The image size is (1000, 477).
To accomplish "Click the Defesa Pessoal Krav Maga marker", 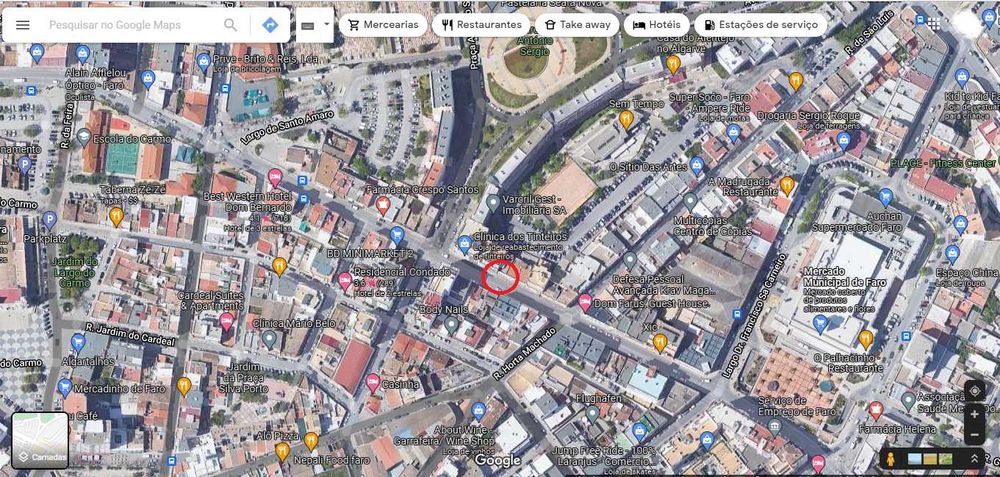I will (630, 261).
